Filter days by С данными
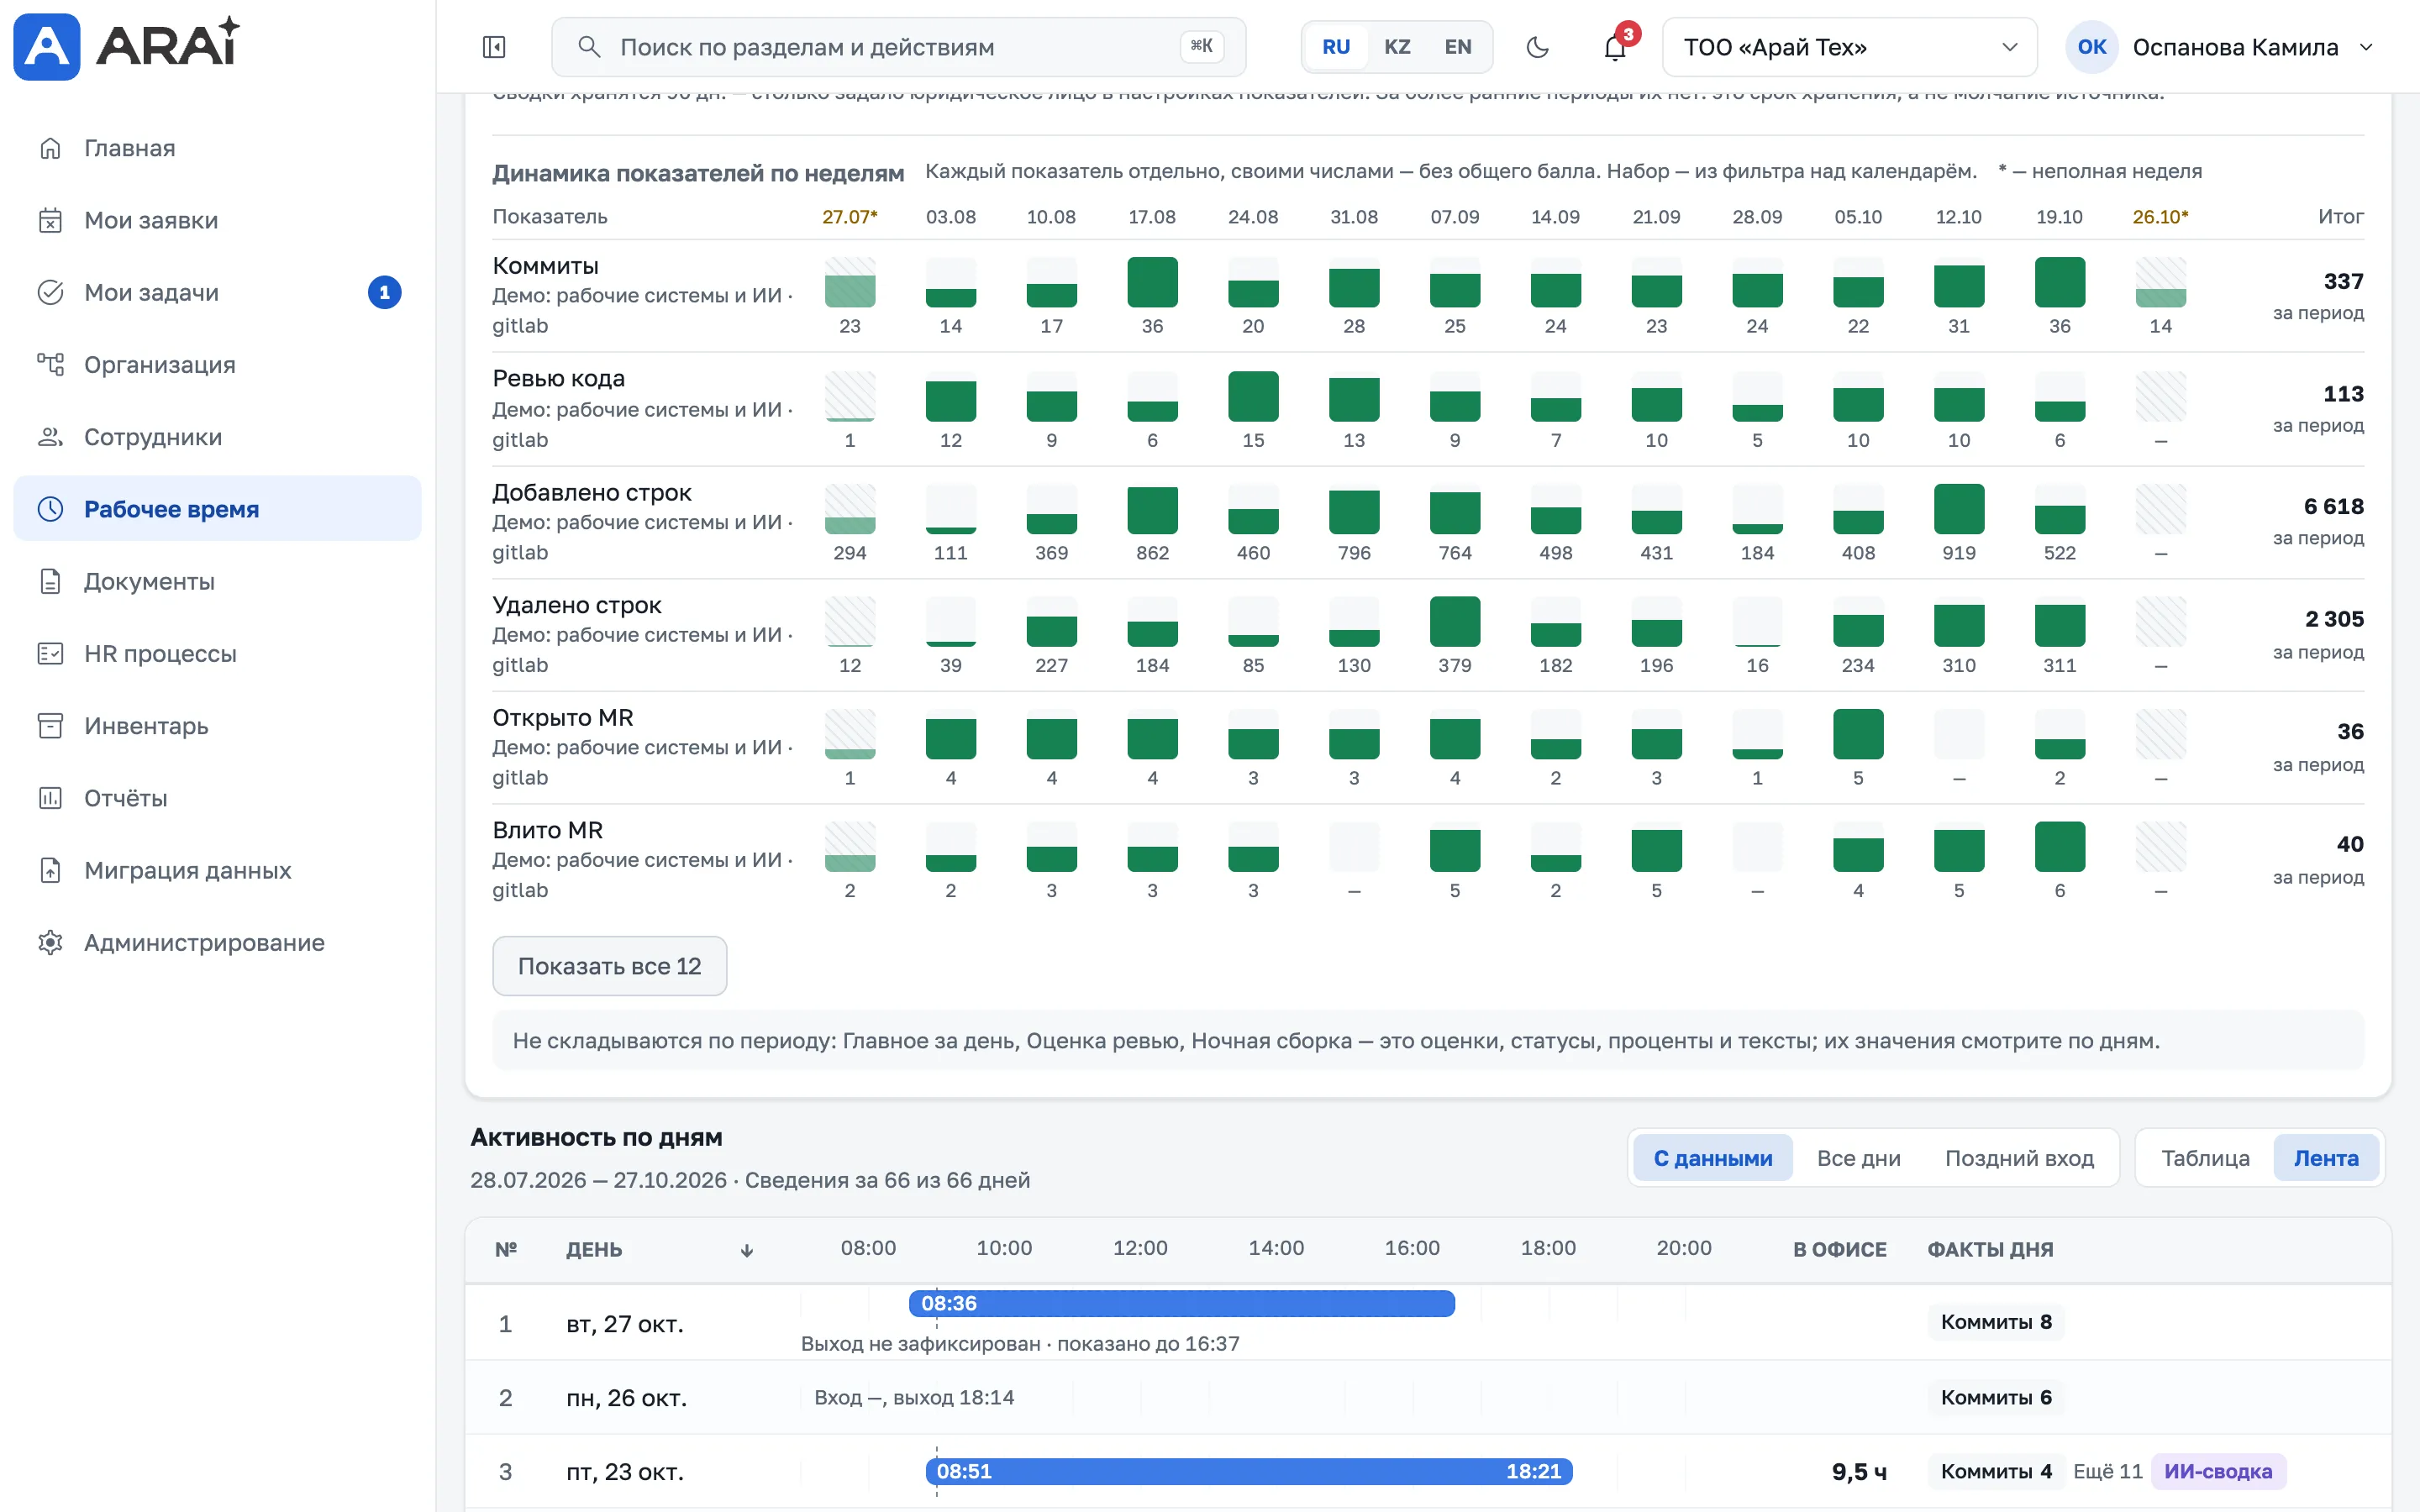 1713,1158
